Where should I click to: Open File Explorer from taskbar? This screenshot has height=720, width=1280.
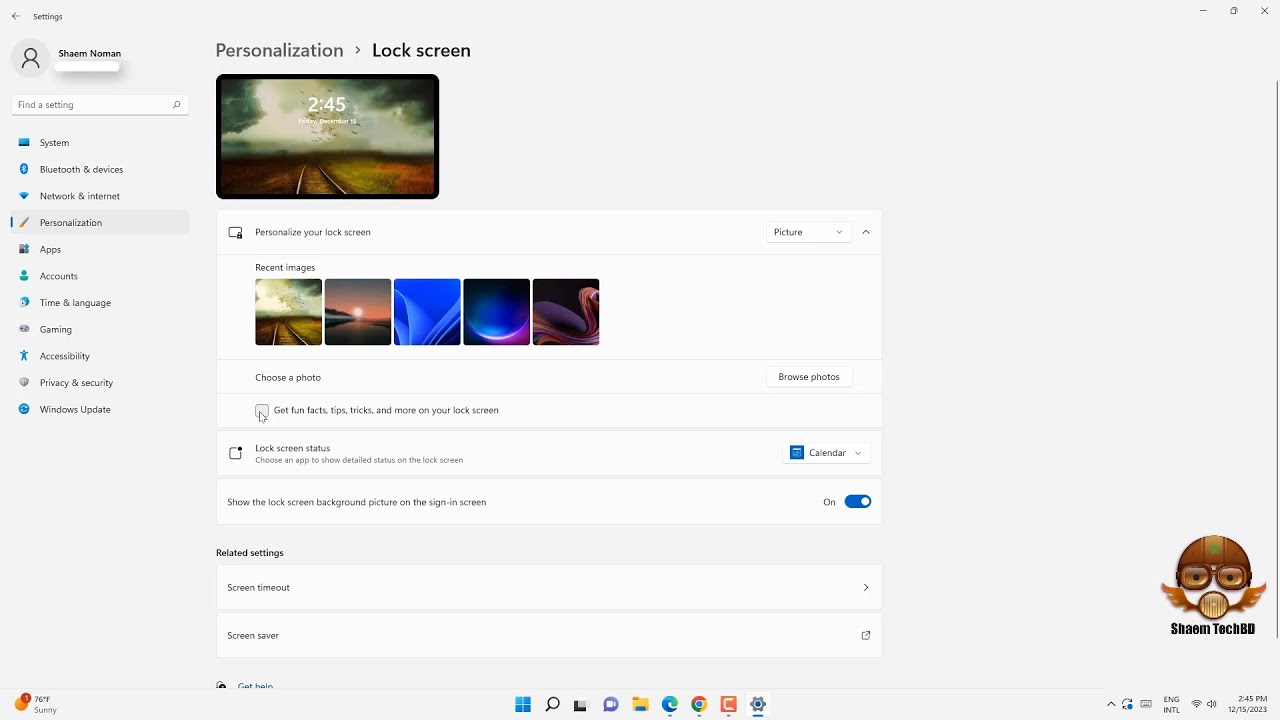point(640,704)
